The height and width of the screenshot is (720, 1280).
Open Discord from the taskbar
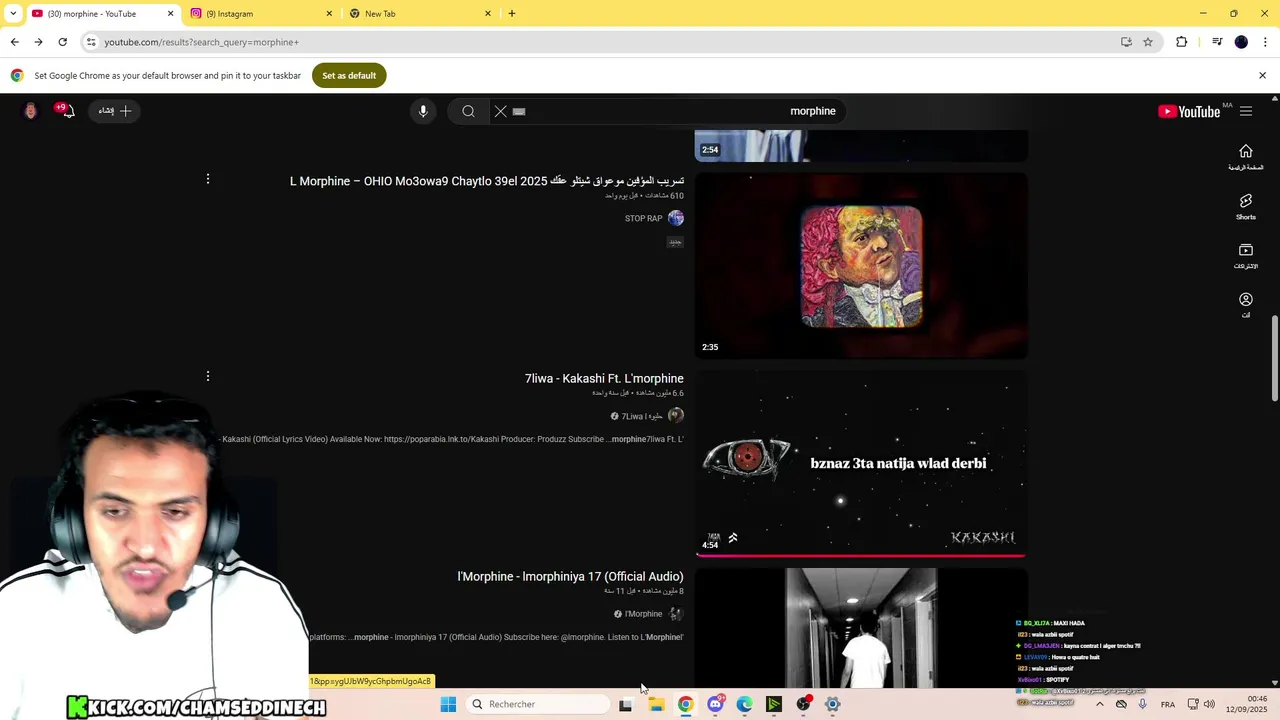(x=715, y=704)
